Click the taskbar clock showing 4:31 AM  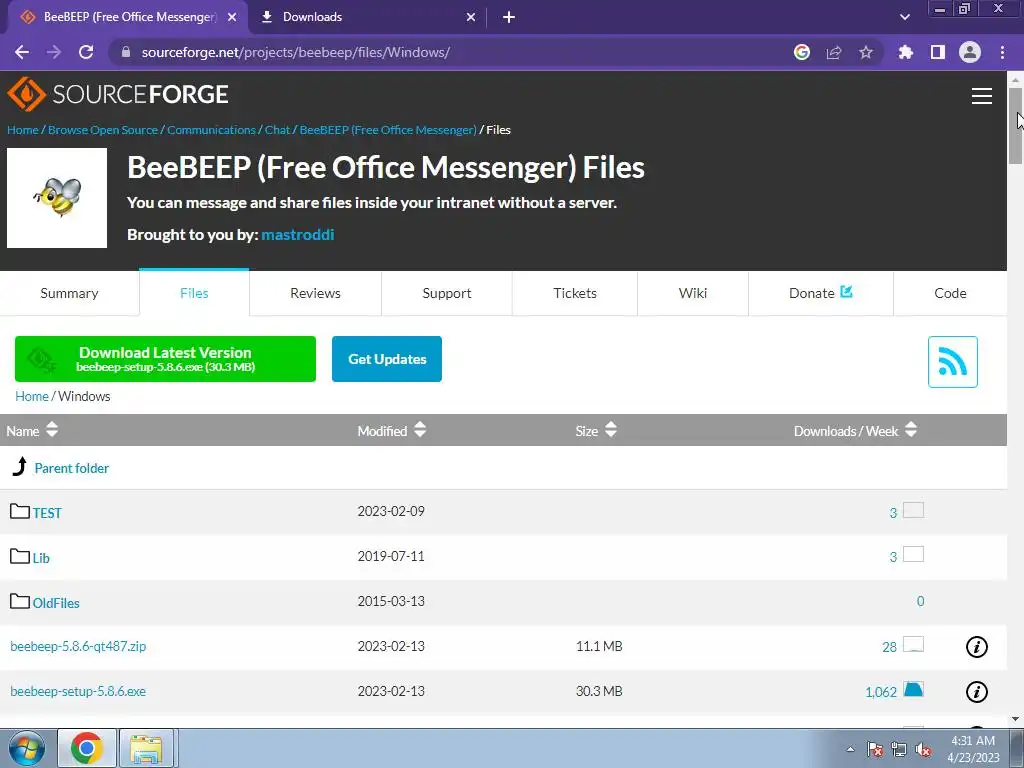click(x=973, y=749)
